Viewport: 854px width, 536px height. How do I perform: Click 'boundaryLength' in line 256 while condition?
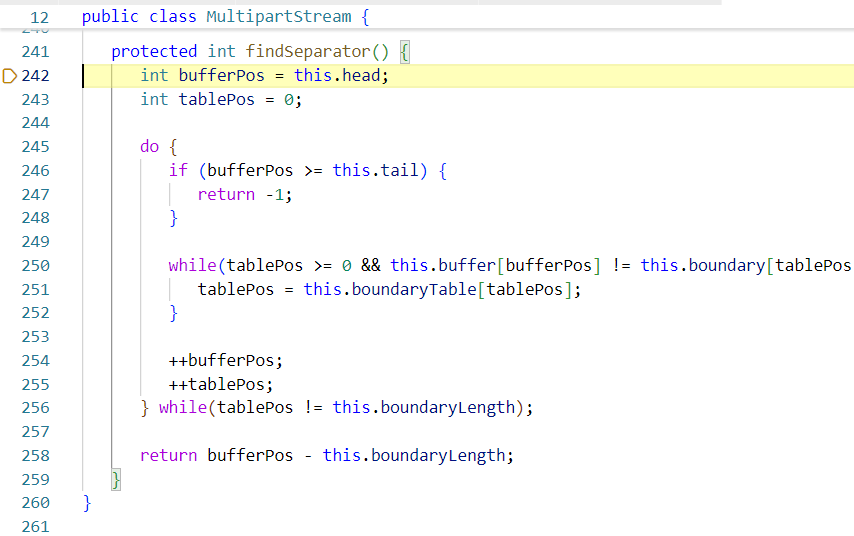coord(448,408)
